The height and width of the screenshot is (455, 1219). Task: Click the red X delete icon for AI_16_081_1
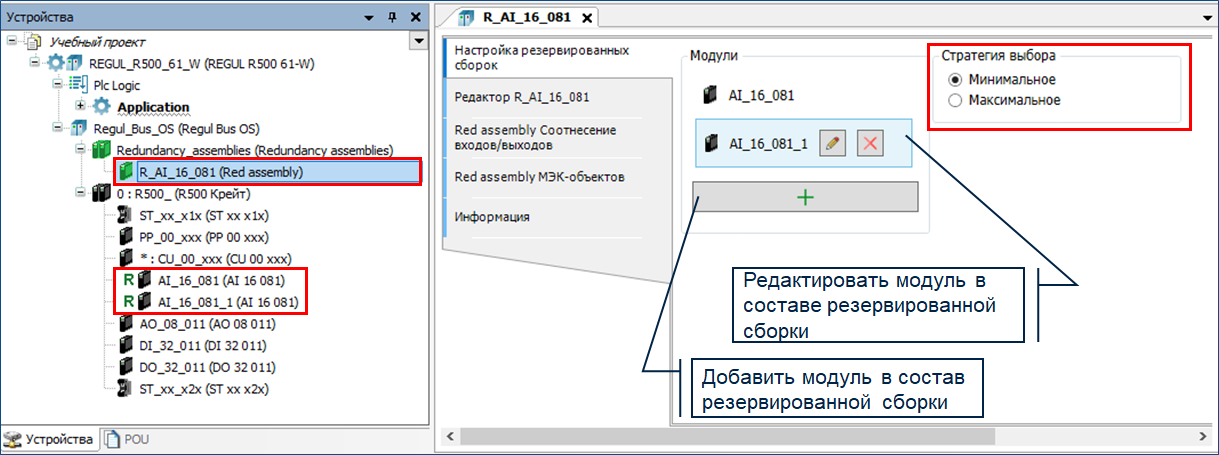pyautogui.click(x=870, y=143)
